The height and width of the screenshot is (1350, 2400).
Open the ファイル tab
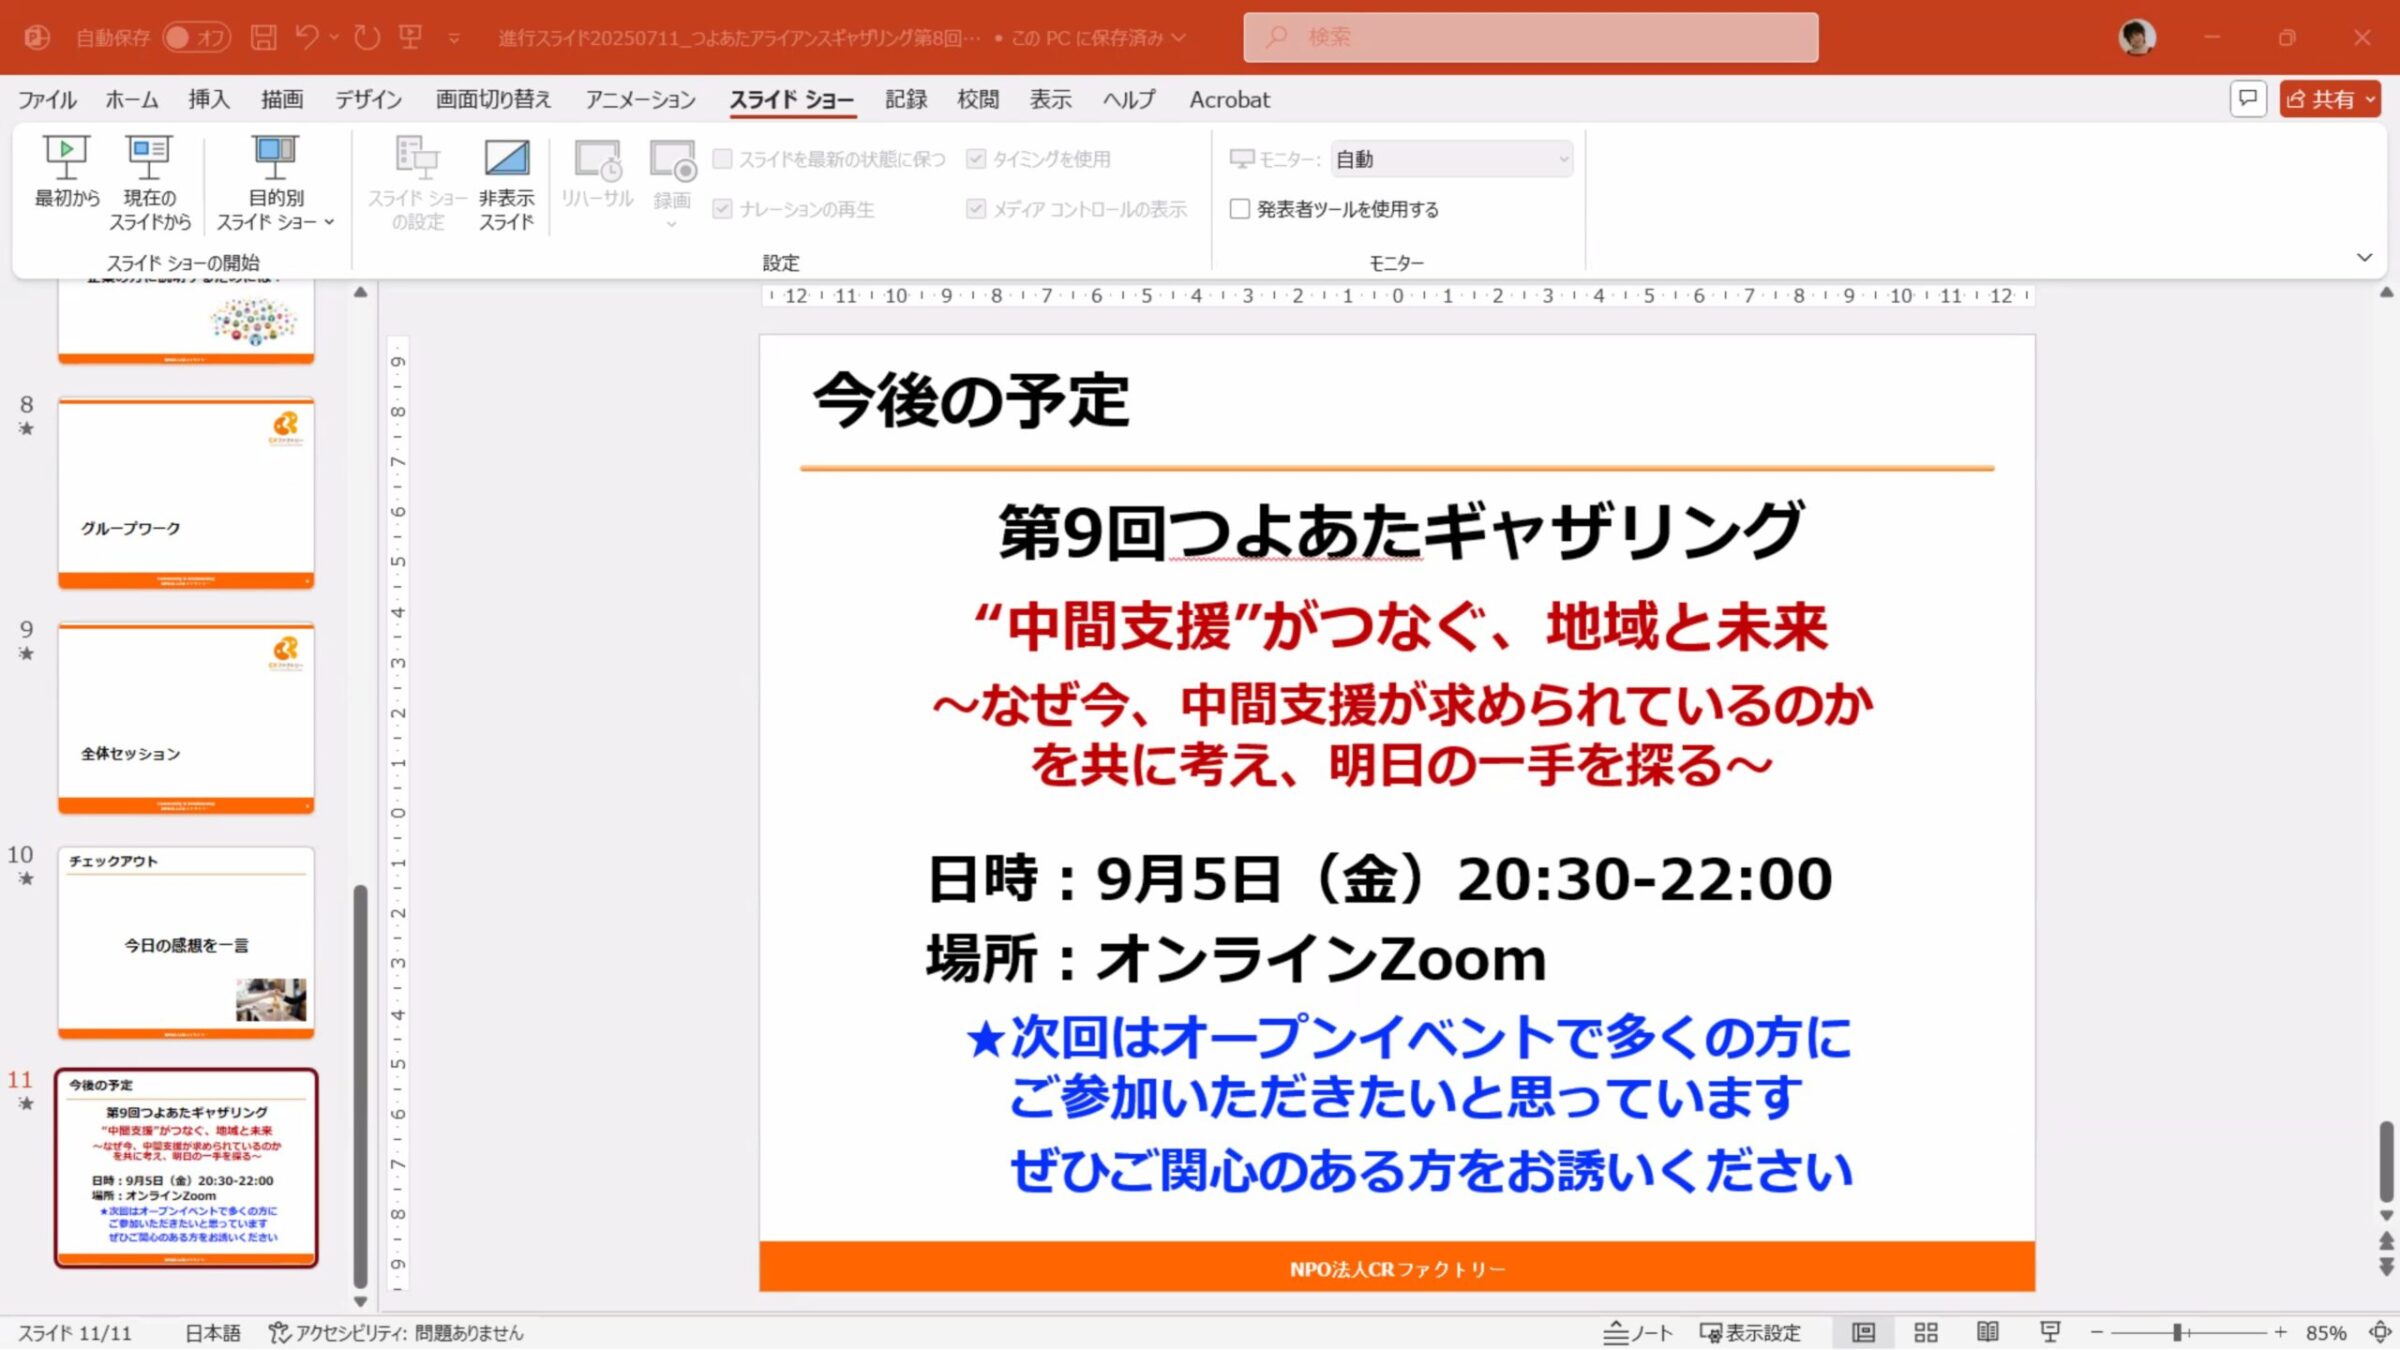coord(47,99)
